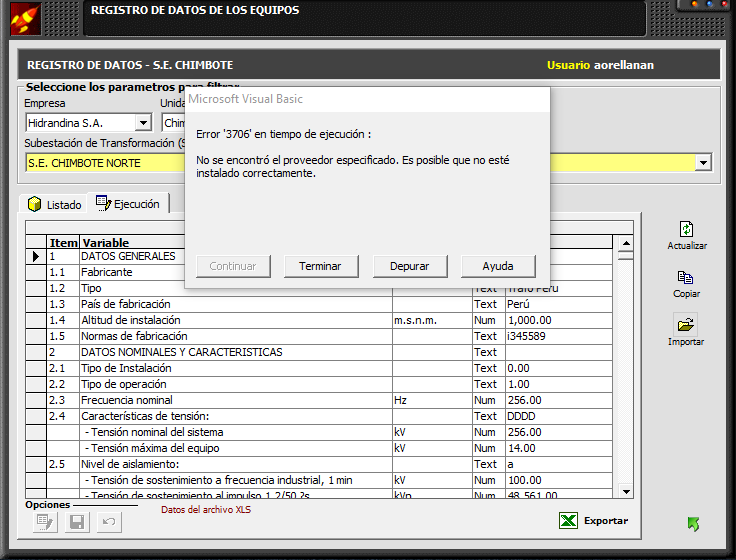Select the Nivel de aislamiento cell
The width and height of the screenshot is (736, 560).
[x=236, y=464]
